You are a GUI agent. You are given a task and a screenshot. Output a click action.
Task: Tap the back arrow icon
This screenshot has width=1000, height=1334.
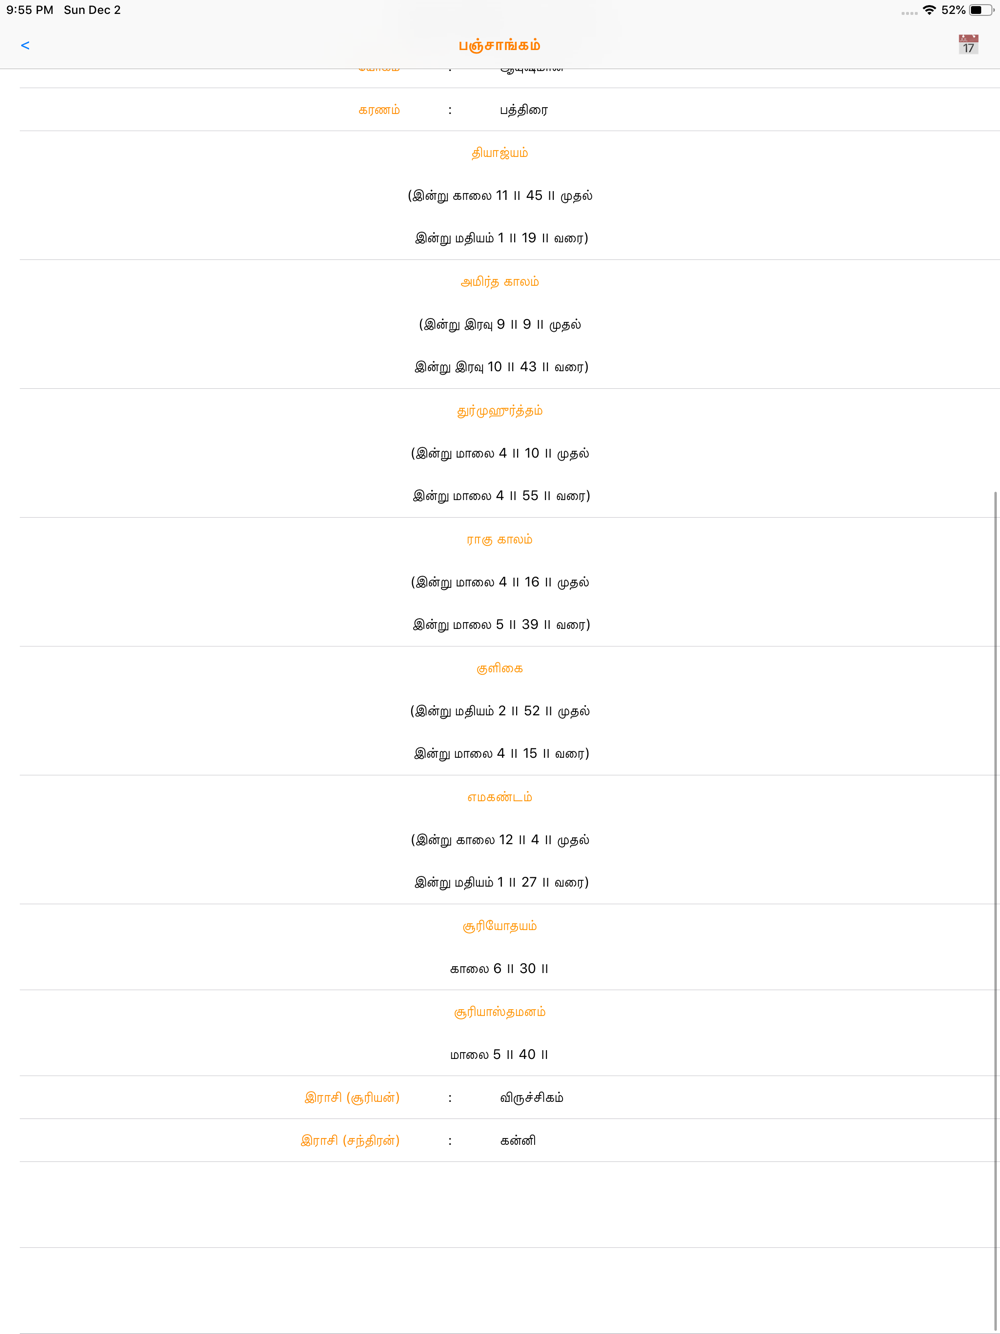[x=25, y=45]
